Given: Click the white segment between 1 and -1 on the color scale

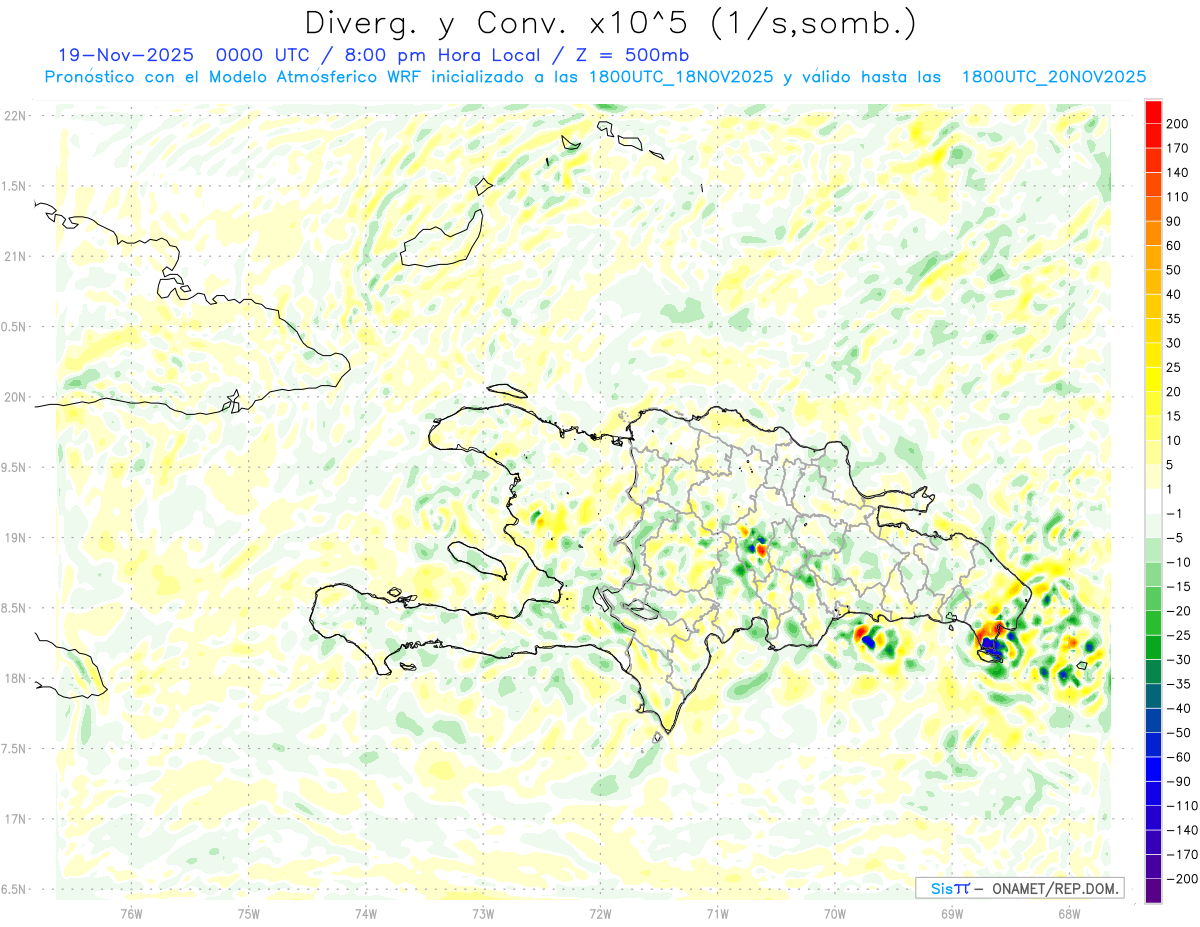Looking at the screenshot, I should (1154, 501).
